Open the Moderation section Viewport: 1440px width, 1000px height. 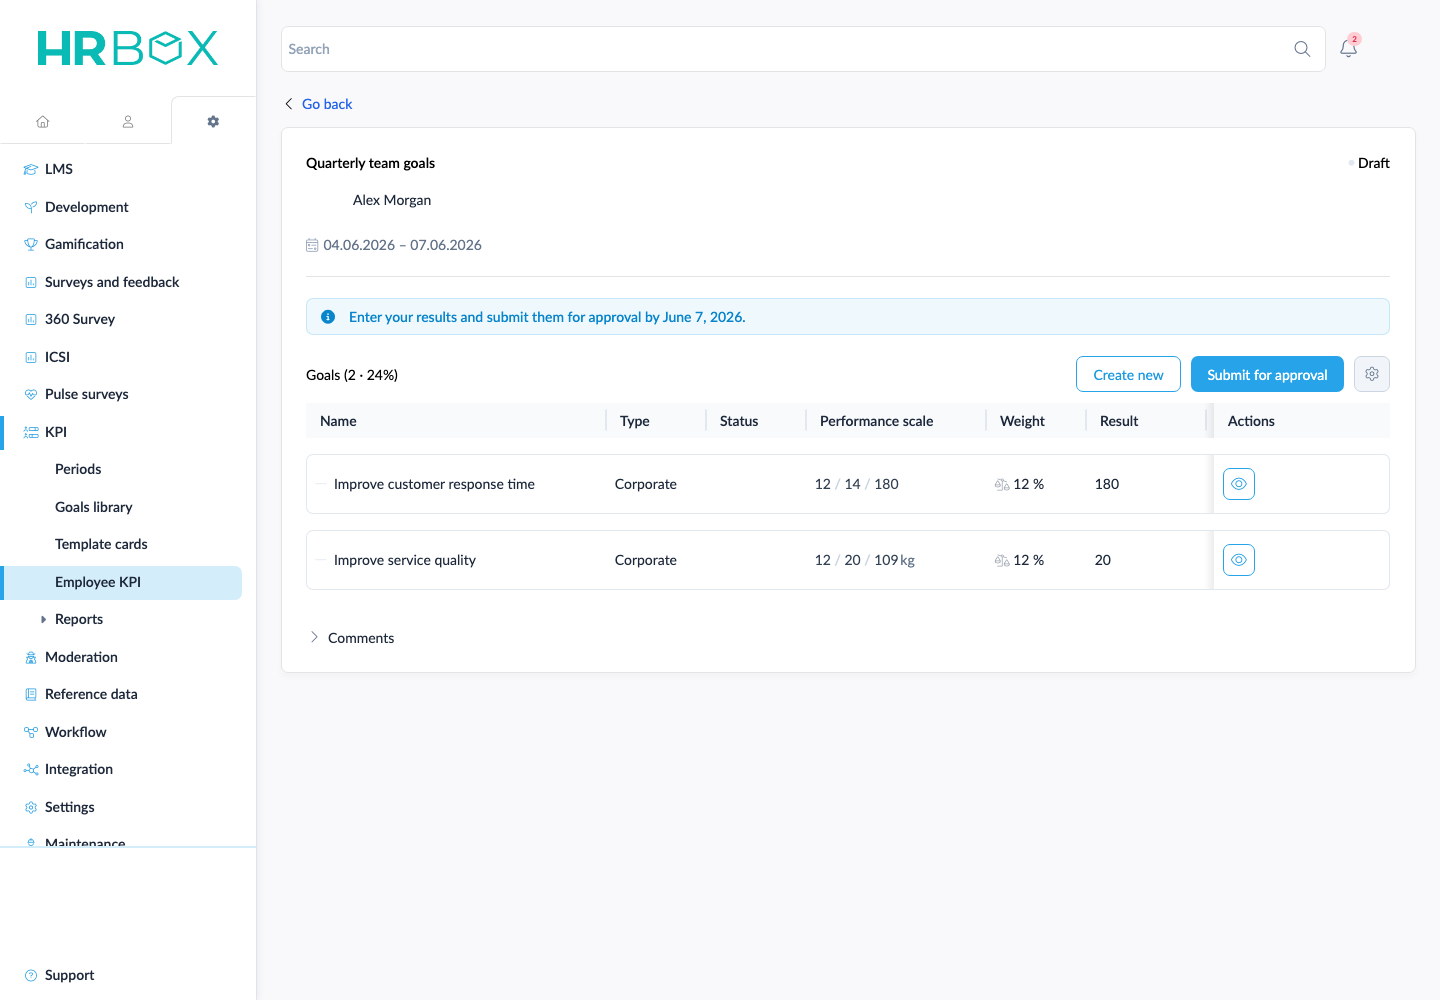(x=81, y=657)
